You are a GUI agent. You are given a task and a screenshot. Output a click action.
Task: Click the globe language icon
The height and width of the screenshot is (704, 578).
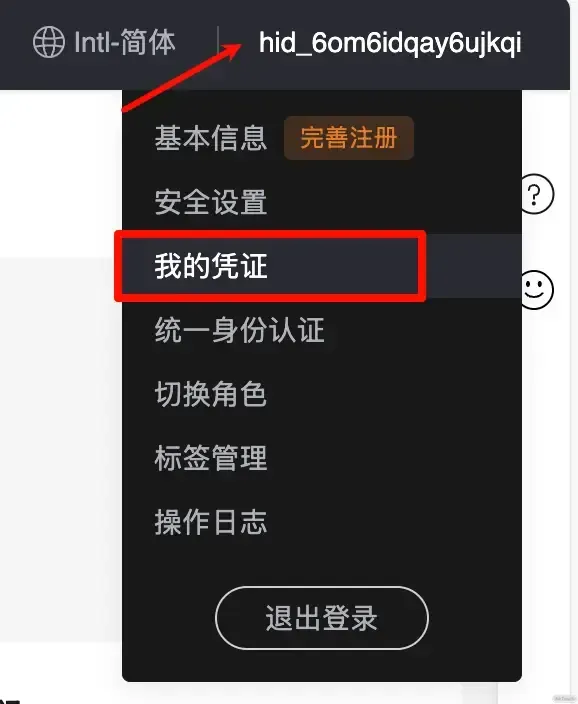click(49, 42)
